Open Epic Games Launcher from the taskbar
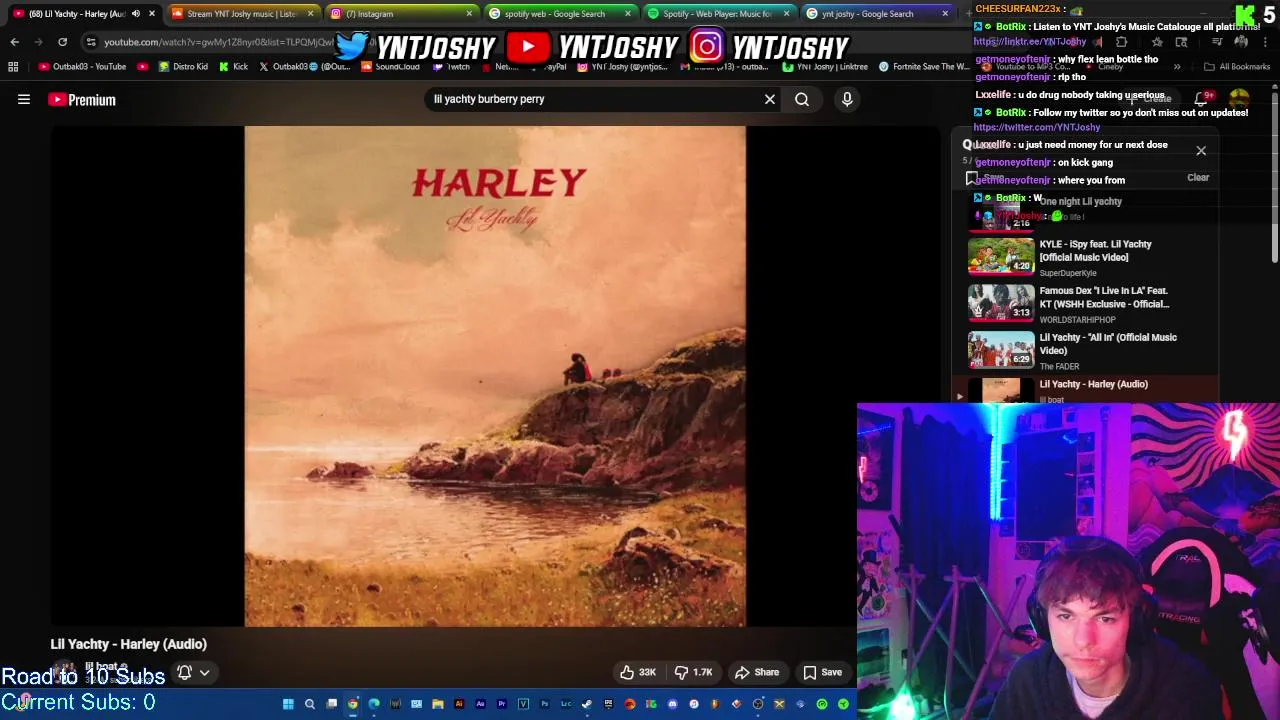The image size is (1280, 720). [x=608, y=704]
